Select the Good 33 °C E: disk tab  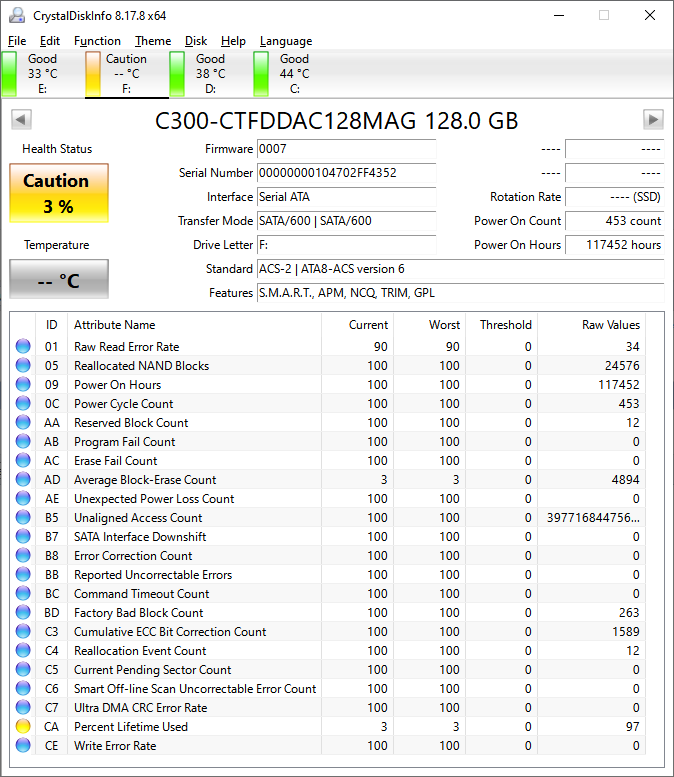[43, 73]
